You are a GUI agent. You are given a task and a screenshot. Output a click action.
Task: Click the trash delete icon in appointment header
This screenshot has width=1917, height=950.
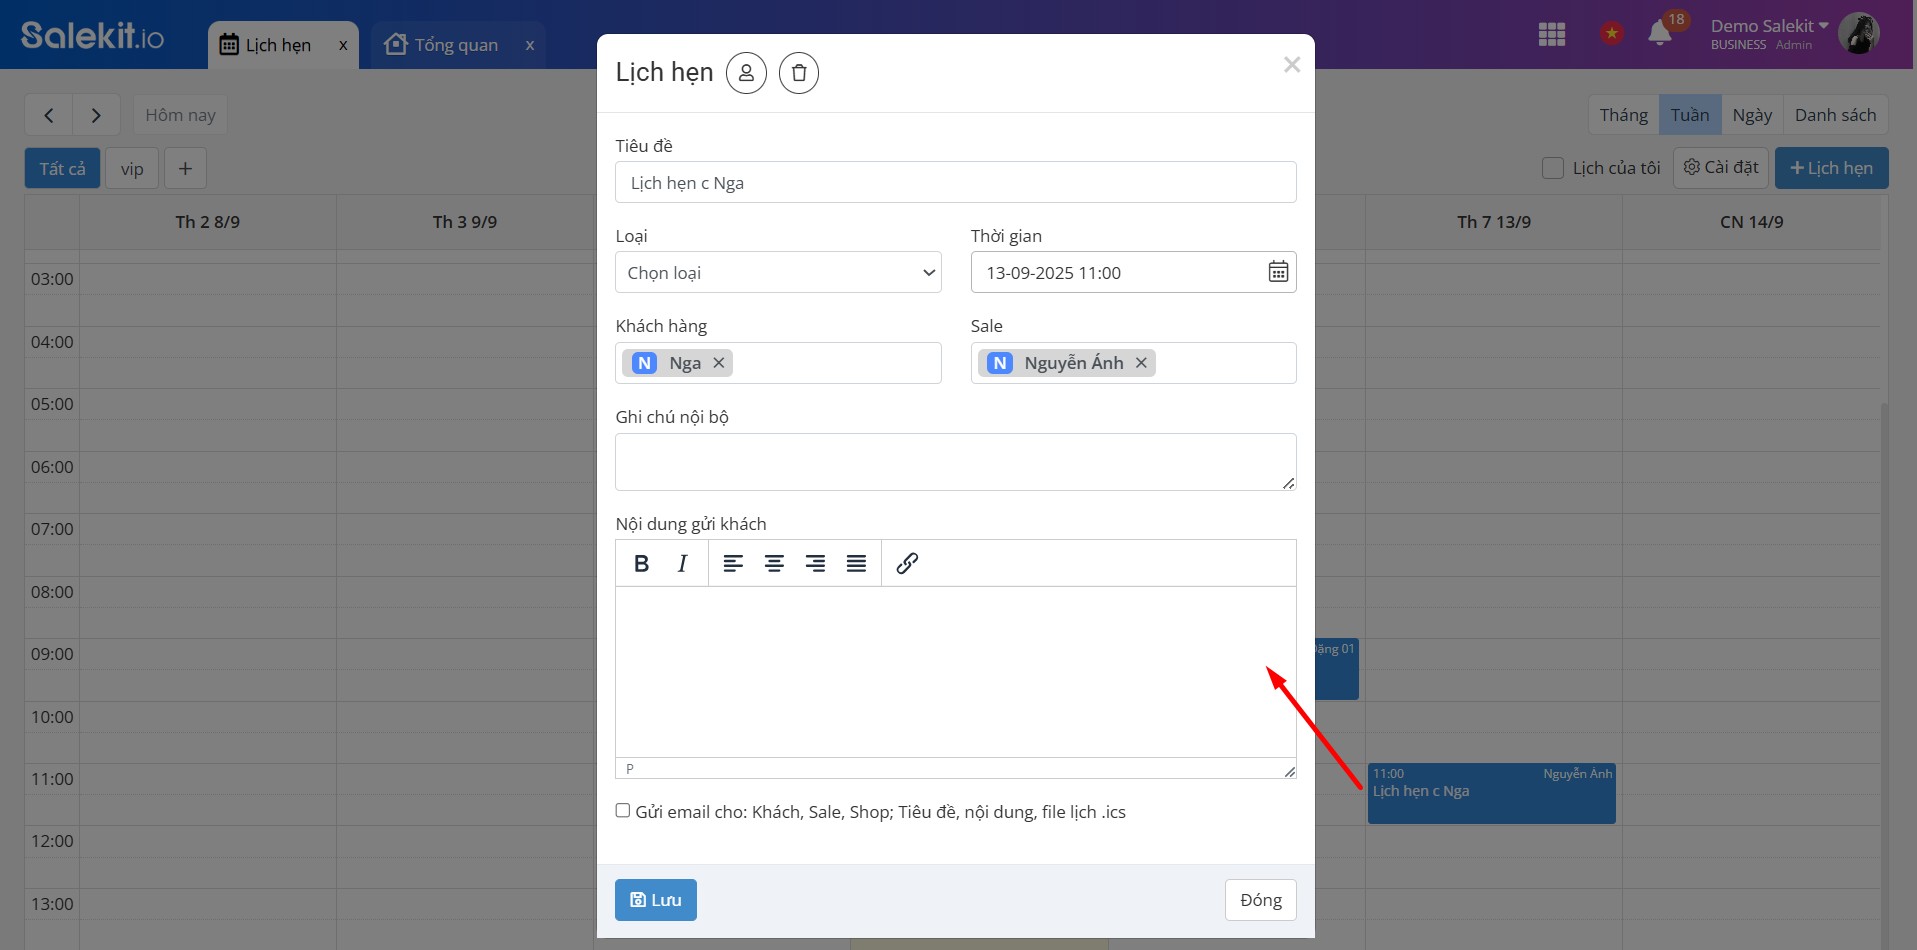click(798, 73)
